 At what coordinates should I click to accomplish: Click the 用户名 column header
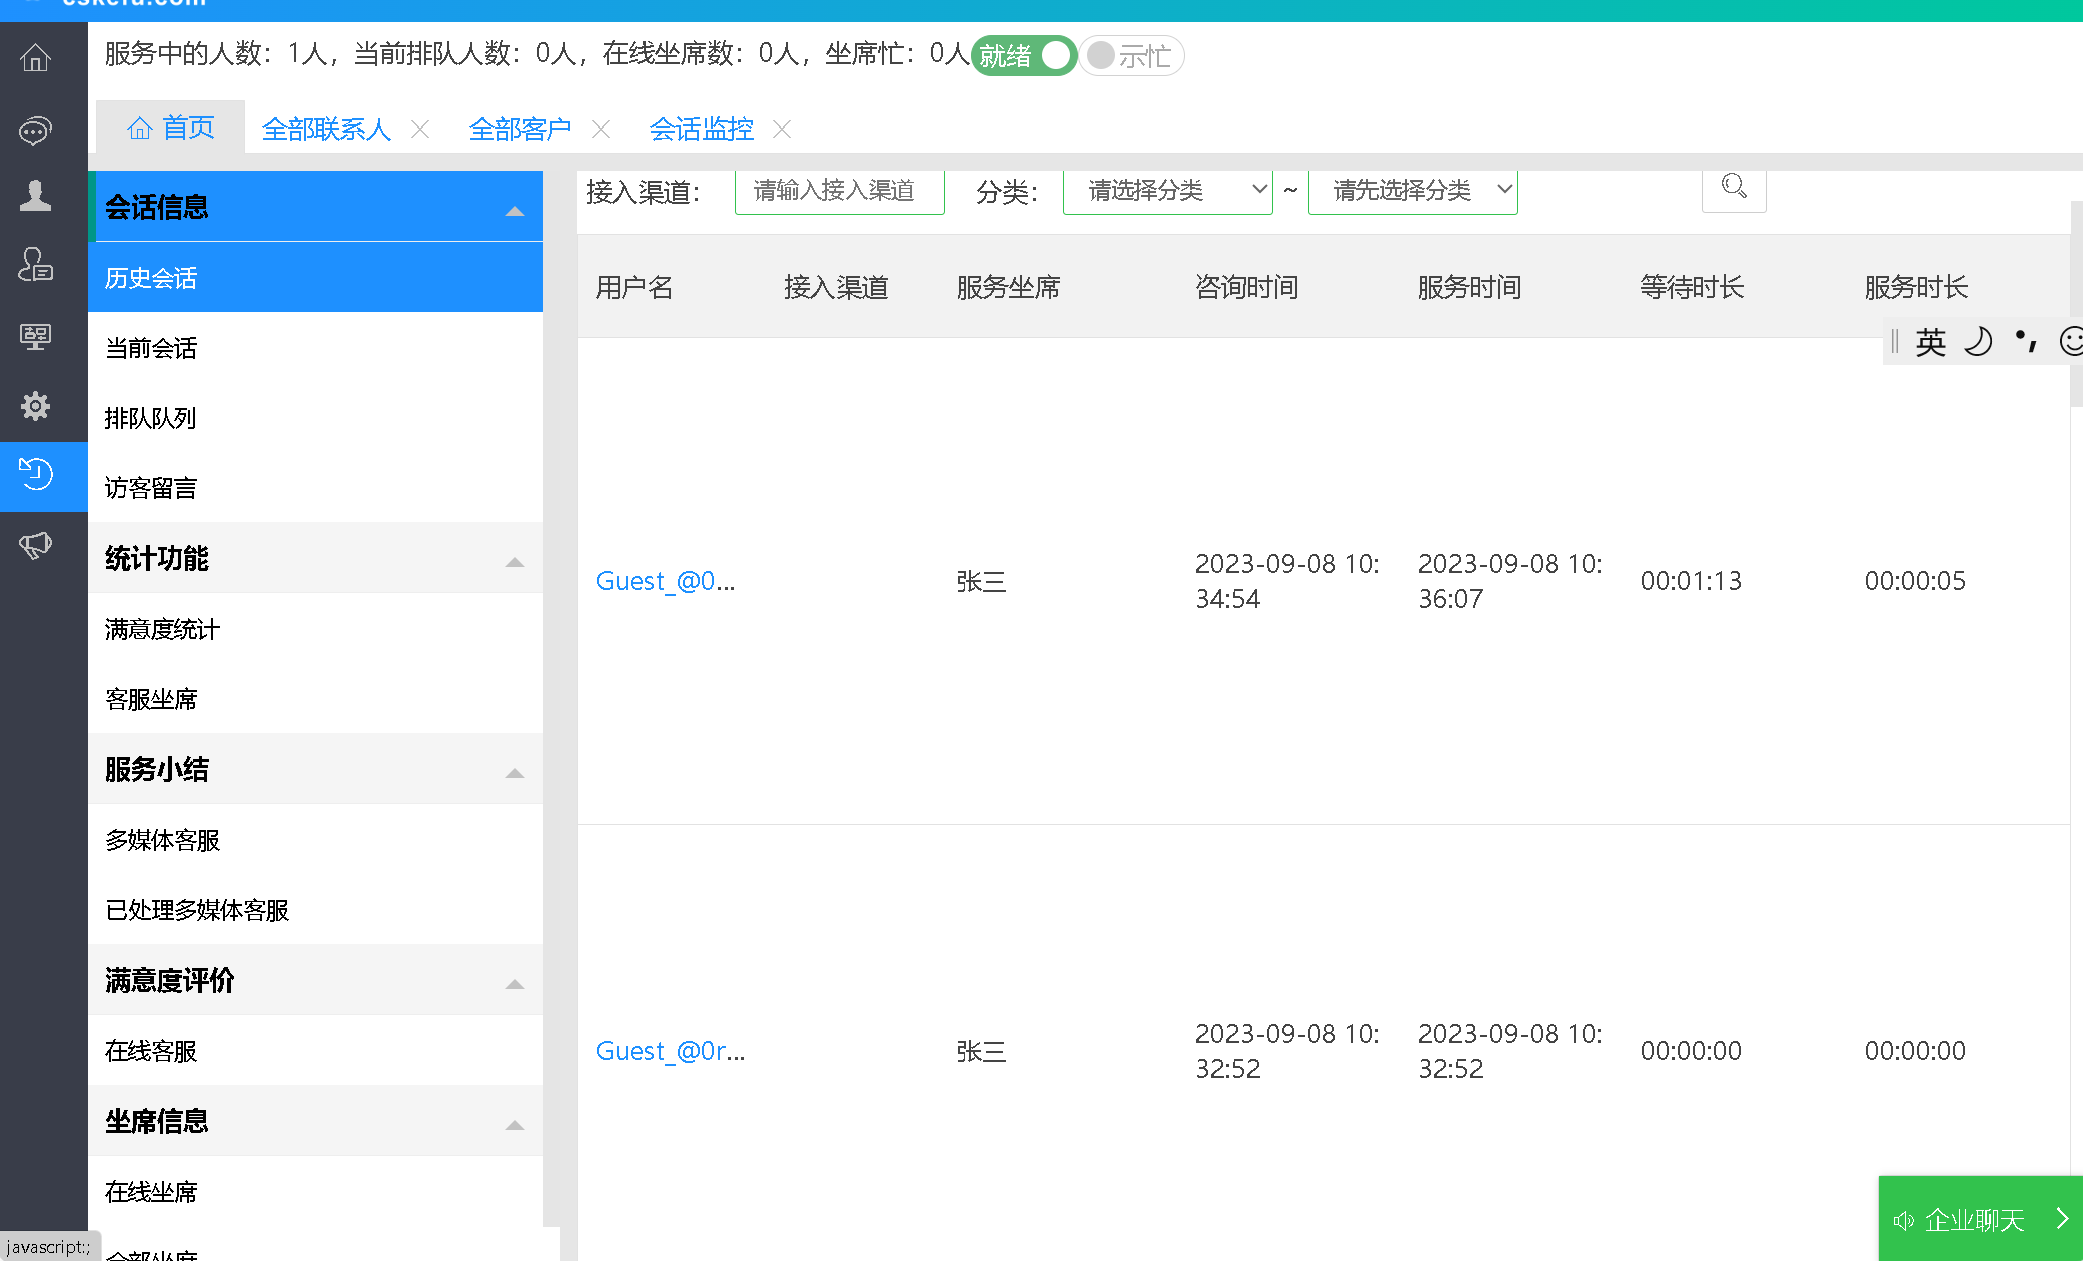click(634, 287)
